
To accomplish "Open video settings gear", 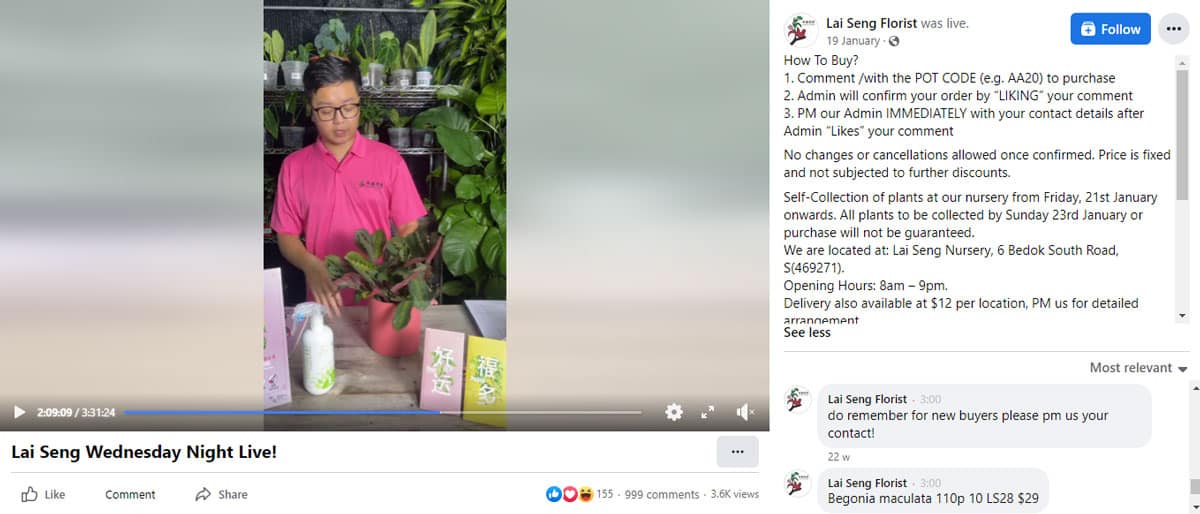I will click(x=674, y=412).
